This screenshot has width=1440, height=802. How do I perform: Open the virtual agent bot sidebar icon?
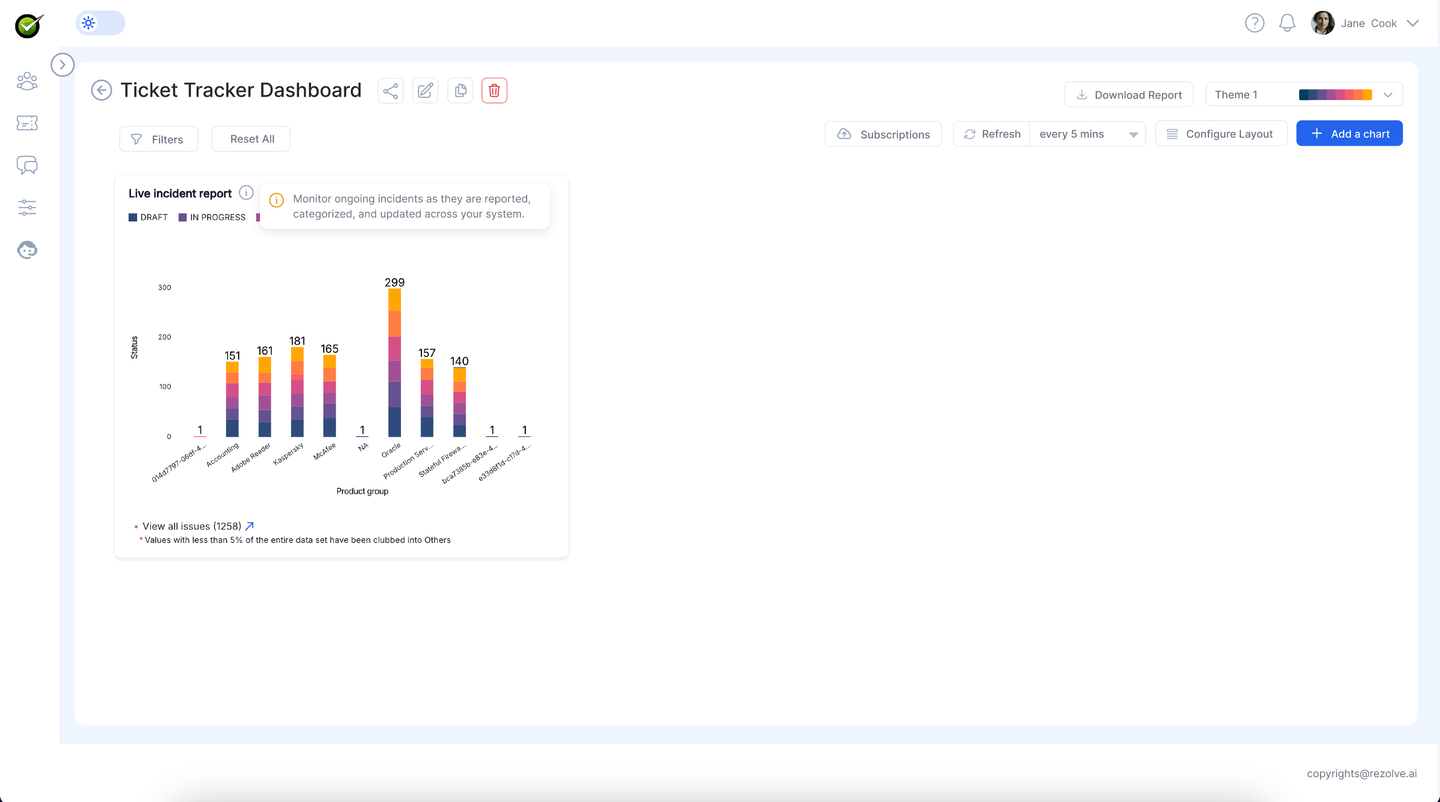tap(27, 250)
